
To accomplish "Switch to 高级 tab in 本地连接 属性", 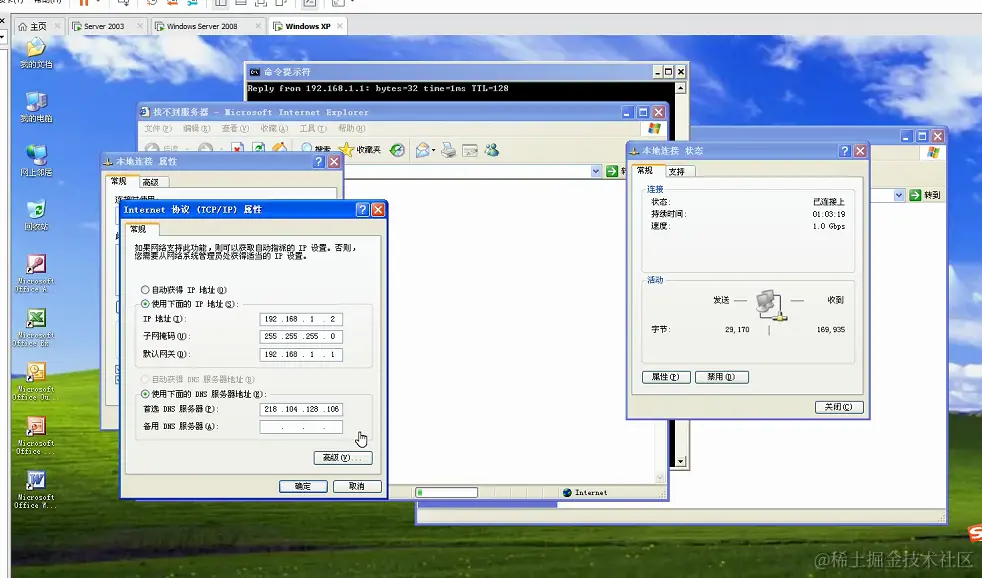I will (151, 182).
